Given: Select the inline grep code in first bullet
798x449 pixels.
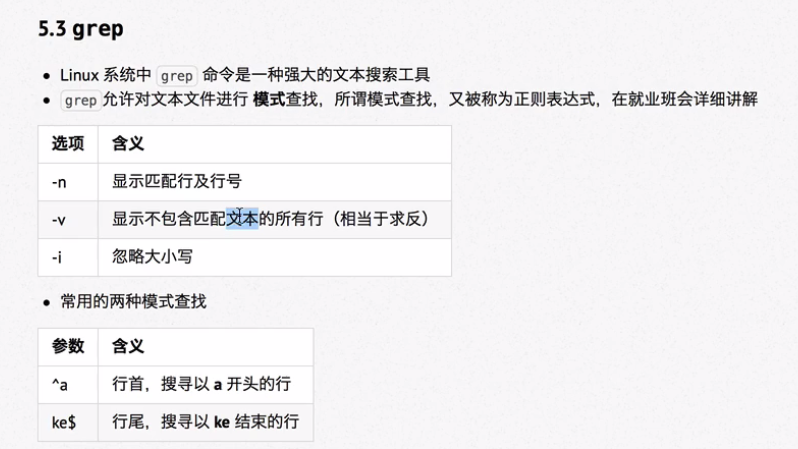Looking at the screenshot, I should coord(177,76).
